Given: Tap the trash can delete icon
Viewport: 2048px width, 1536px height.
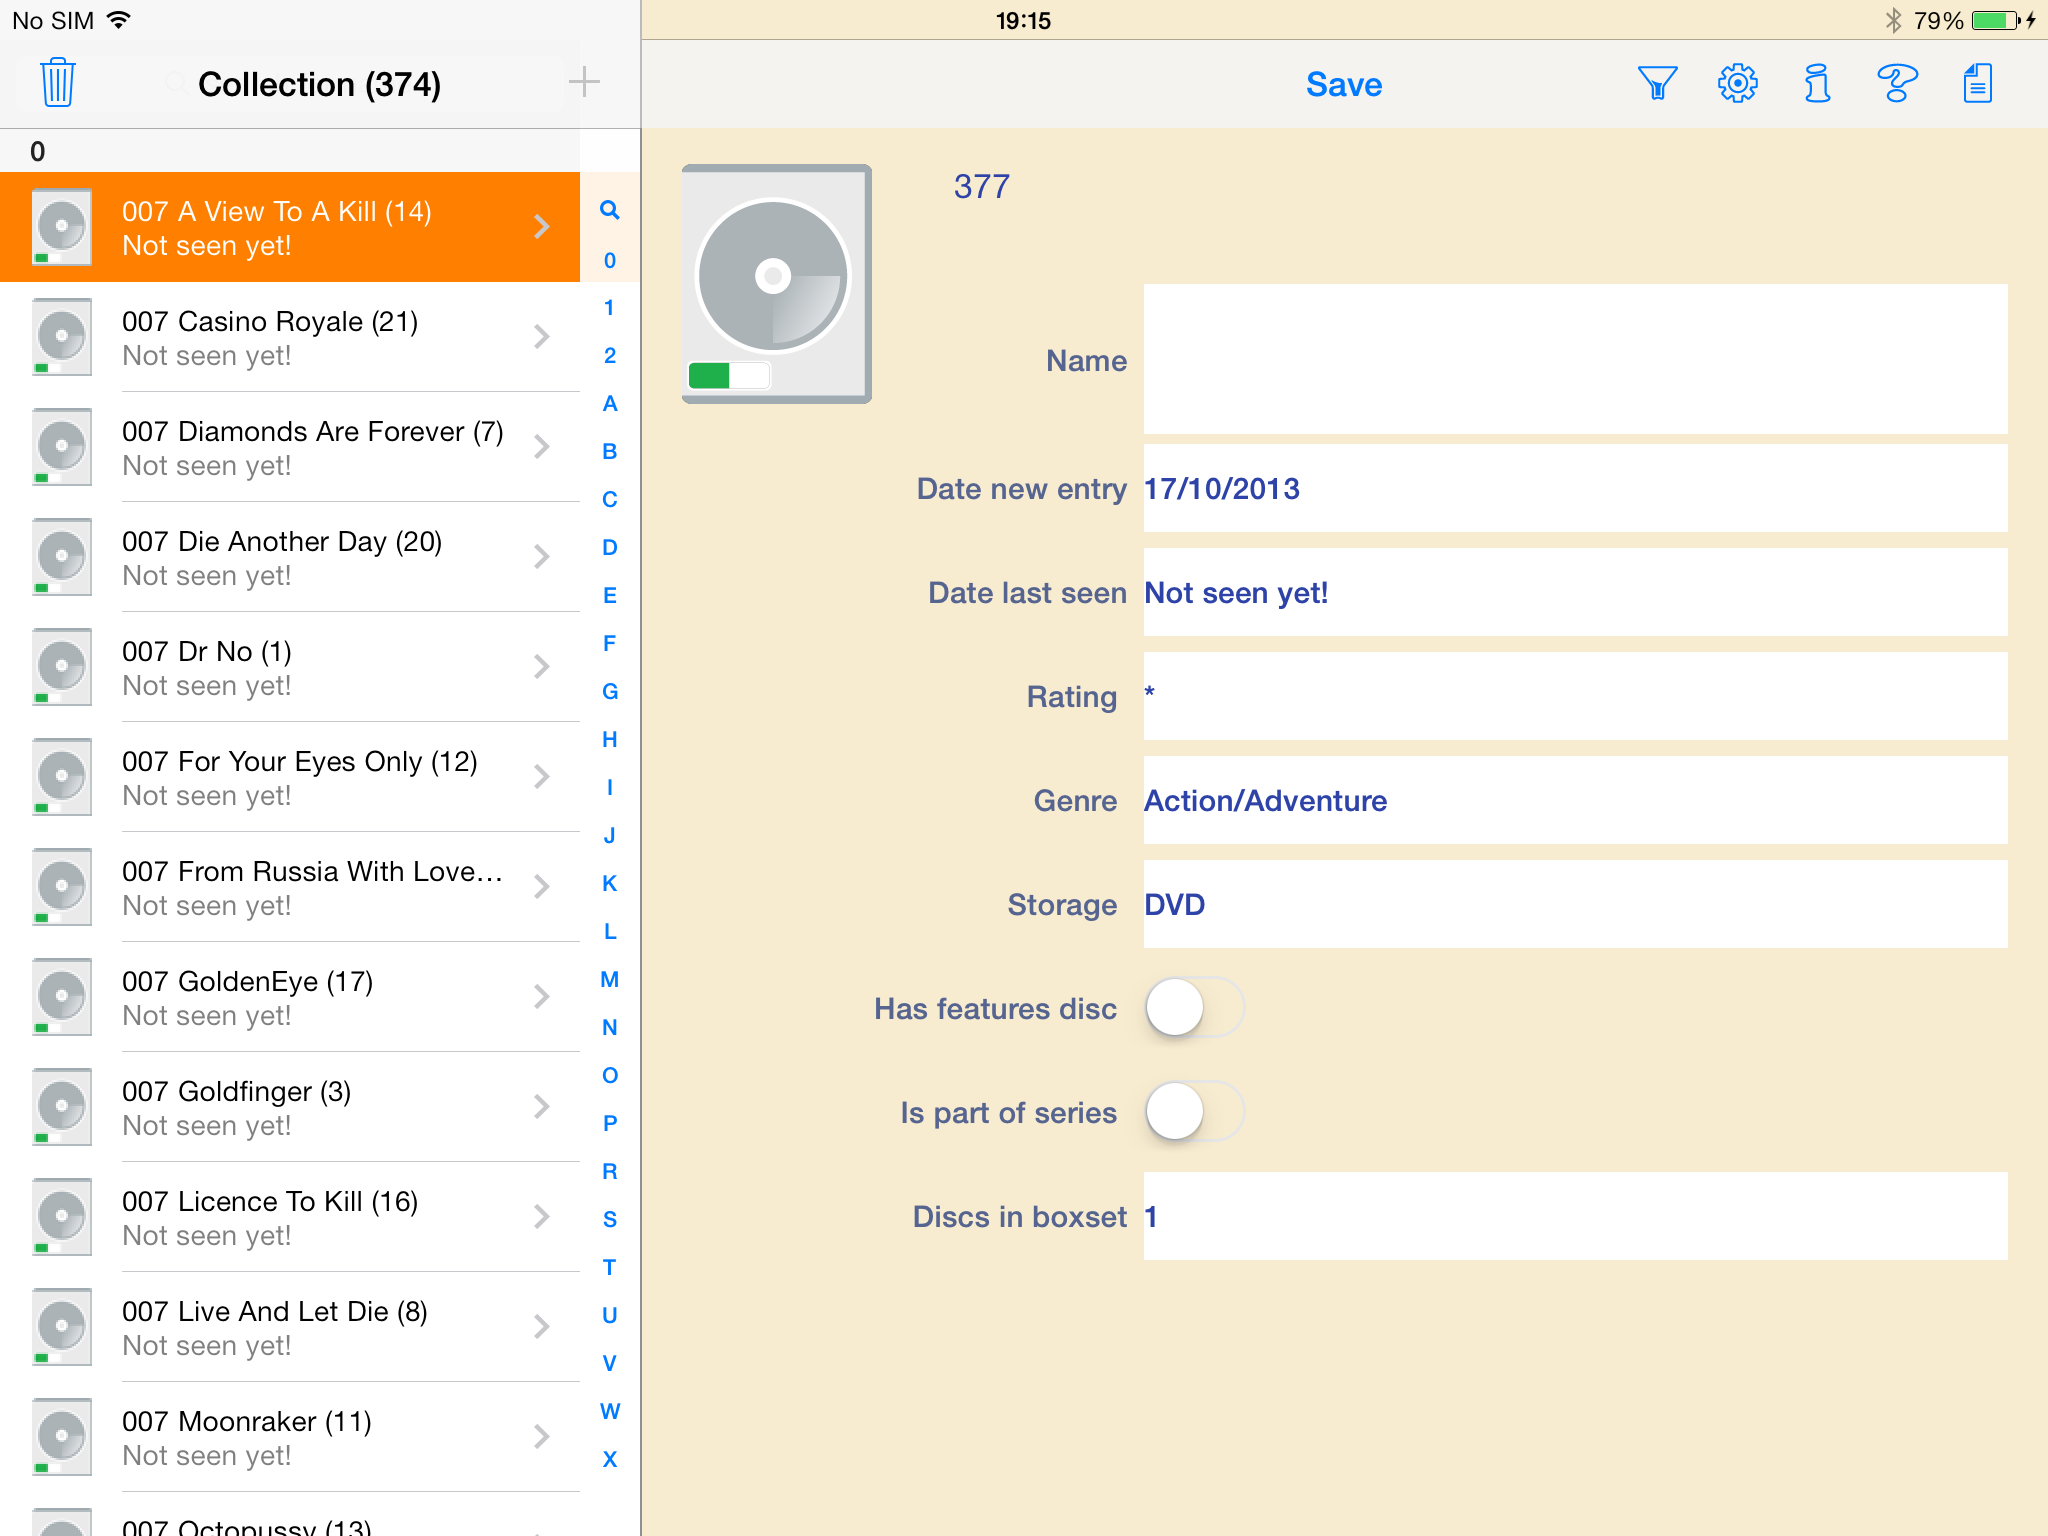Looking at the screenshot, I should [x=58, y=83].
